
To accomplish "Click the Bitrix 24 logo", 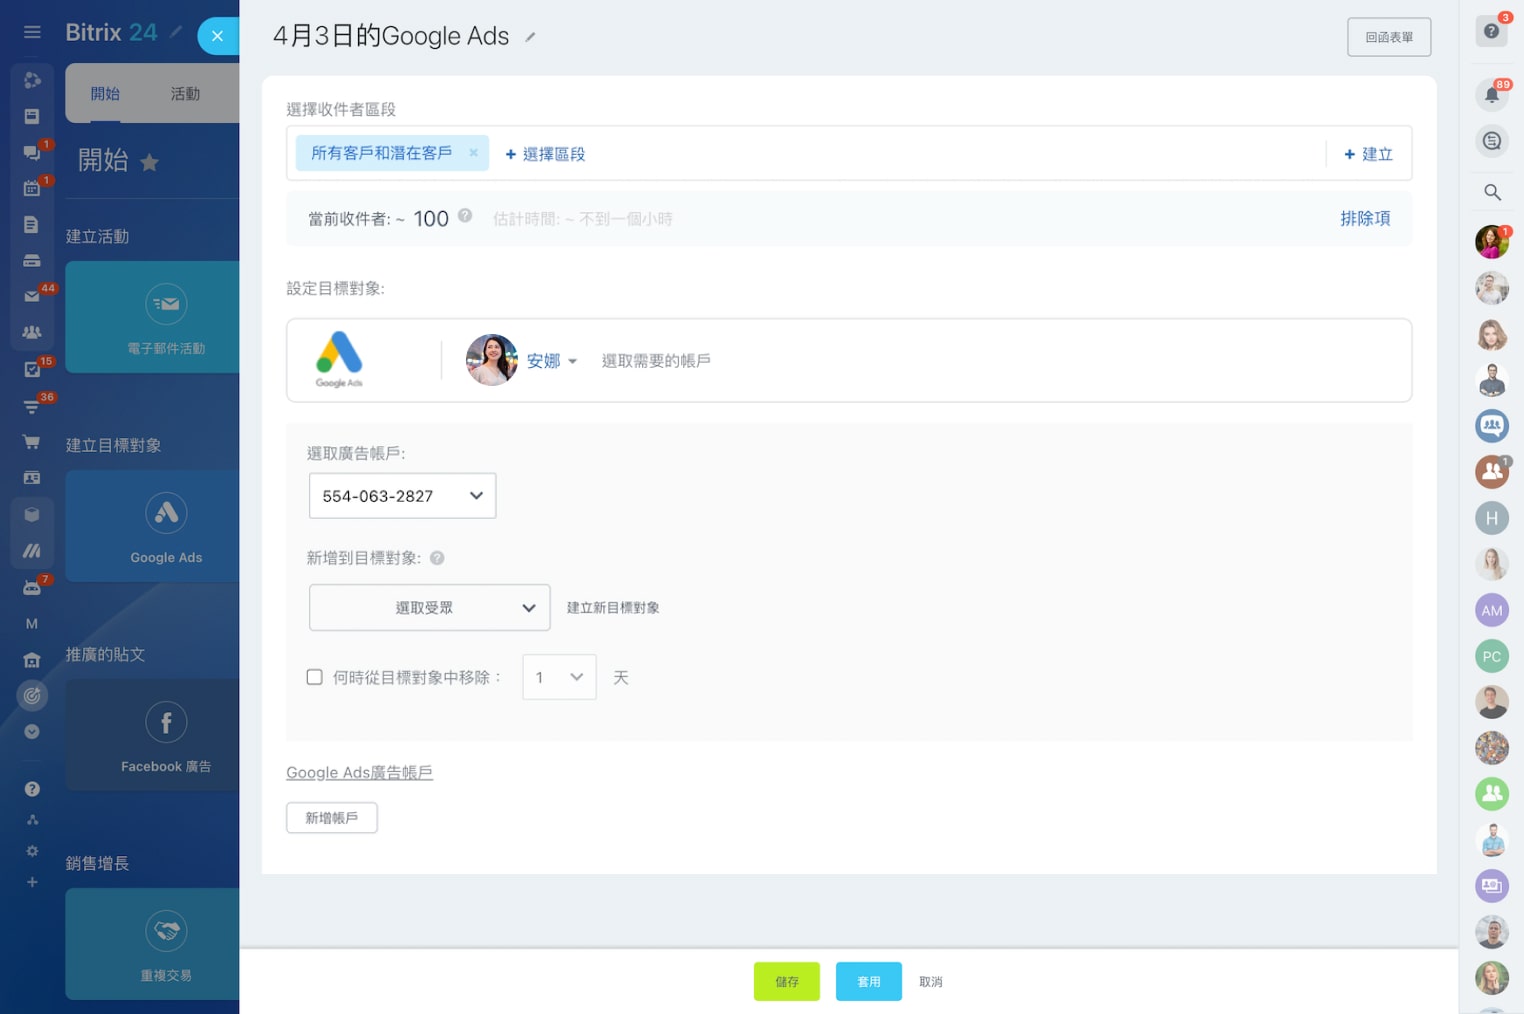I will (x=111, y=33).
